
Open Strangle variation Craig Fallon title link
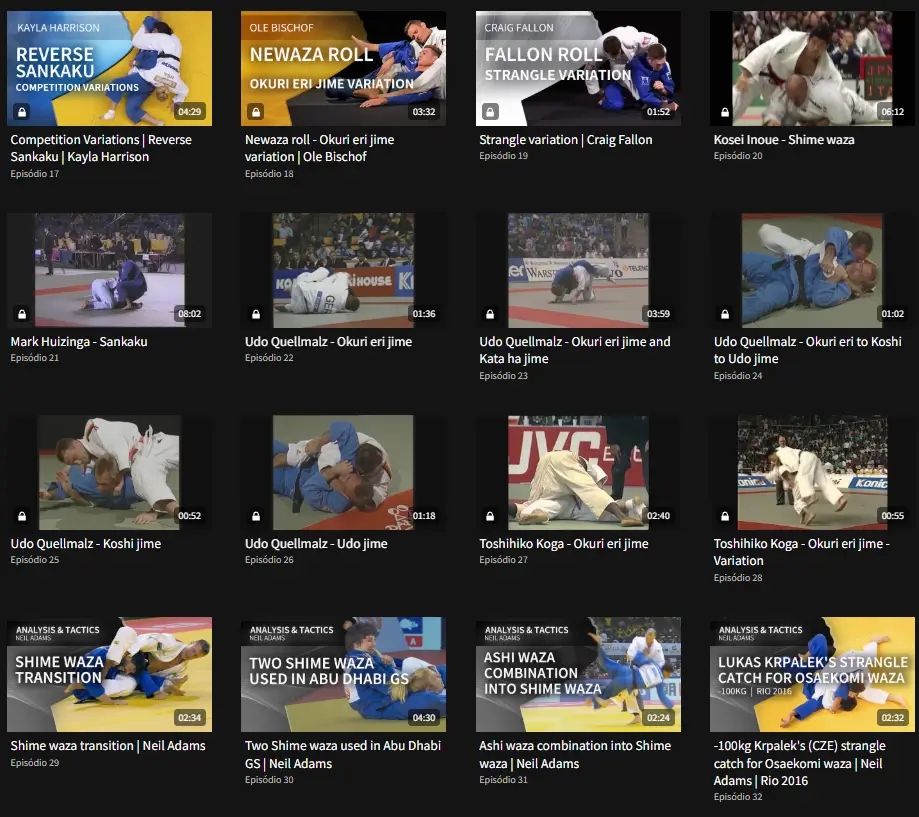(x=566, y=139)
